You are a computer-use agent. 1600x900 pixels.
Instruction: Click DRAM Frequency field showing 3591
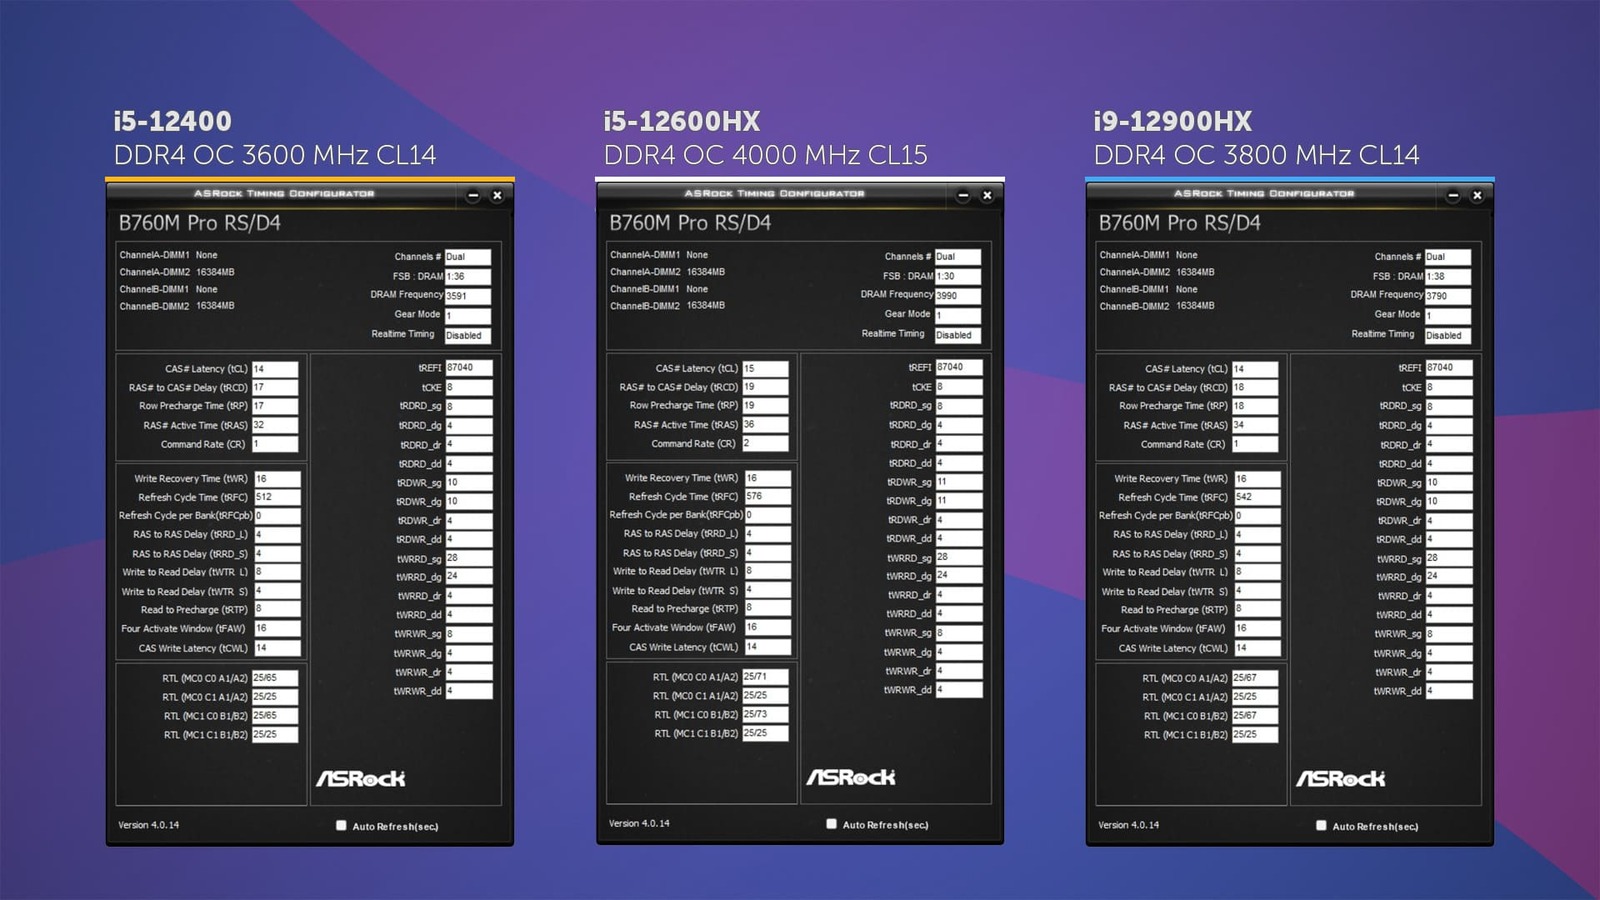coord(468,296)
